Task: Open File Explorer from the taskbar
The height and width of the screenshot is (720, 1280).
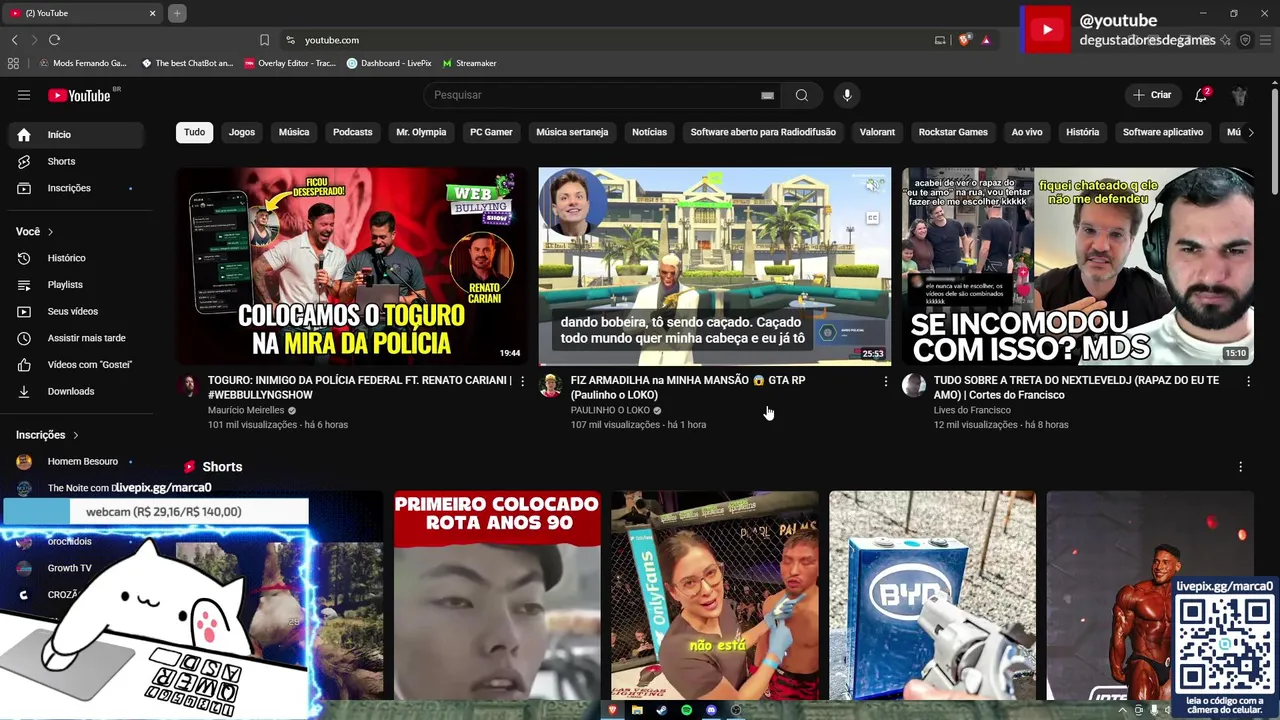Action: 637,710
